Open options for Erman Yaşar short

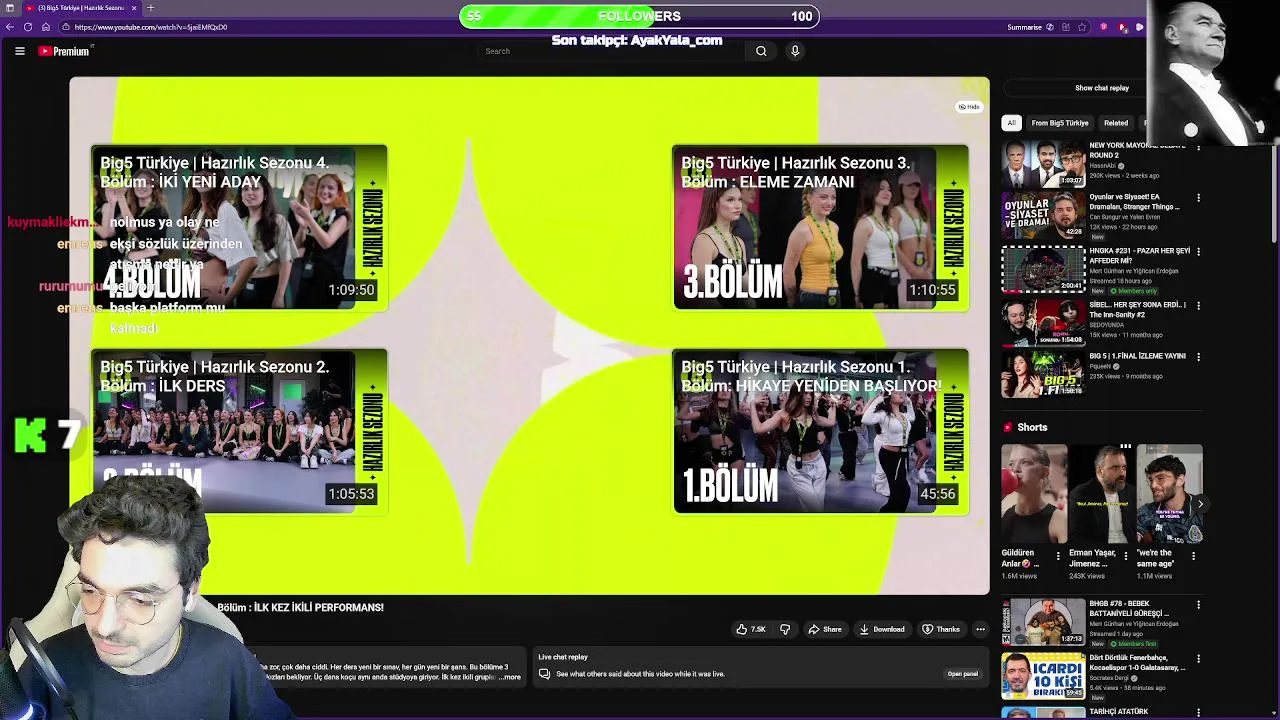[x=1126, y=555]
